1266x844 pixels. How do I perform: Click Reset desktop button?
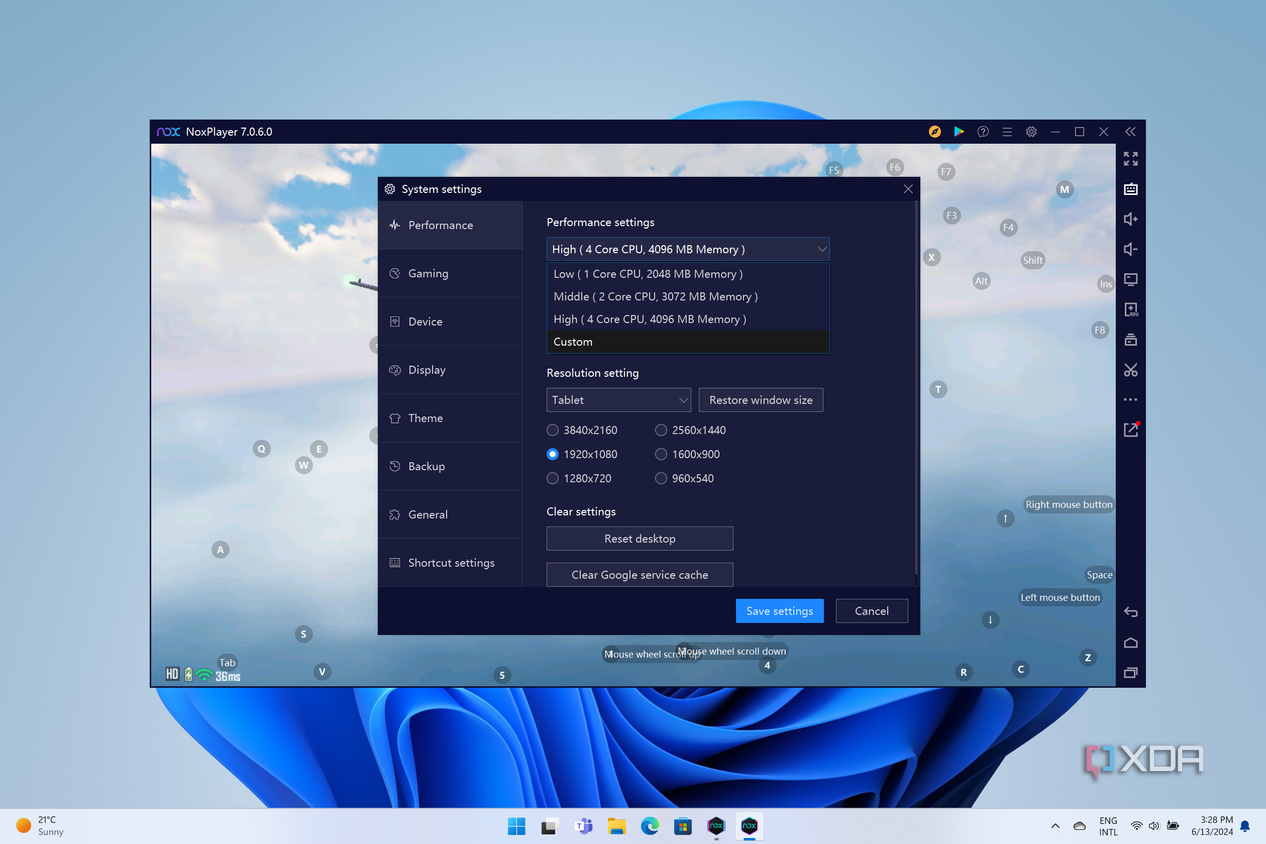(640, 539)
